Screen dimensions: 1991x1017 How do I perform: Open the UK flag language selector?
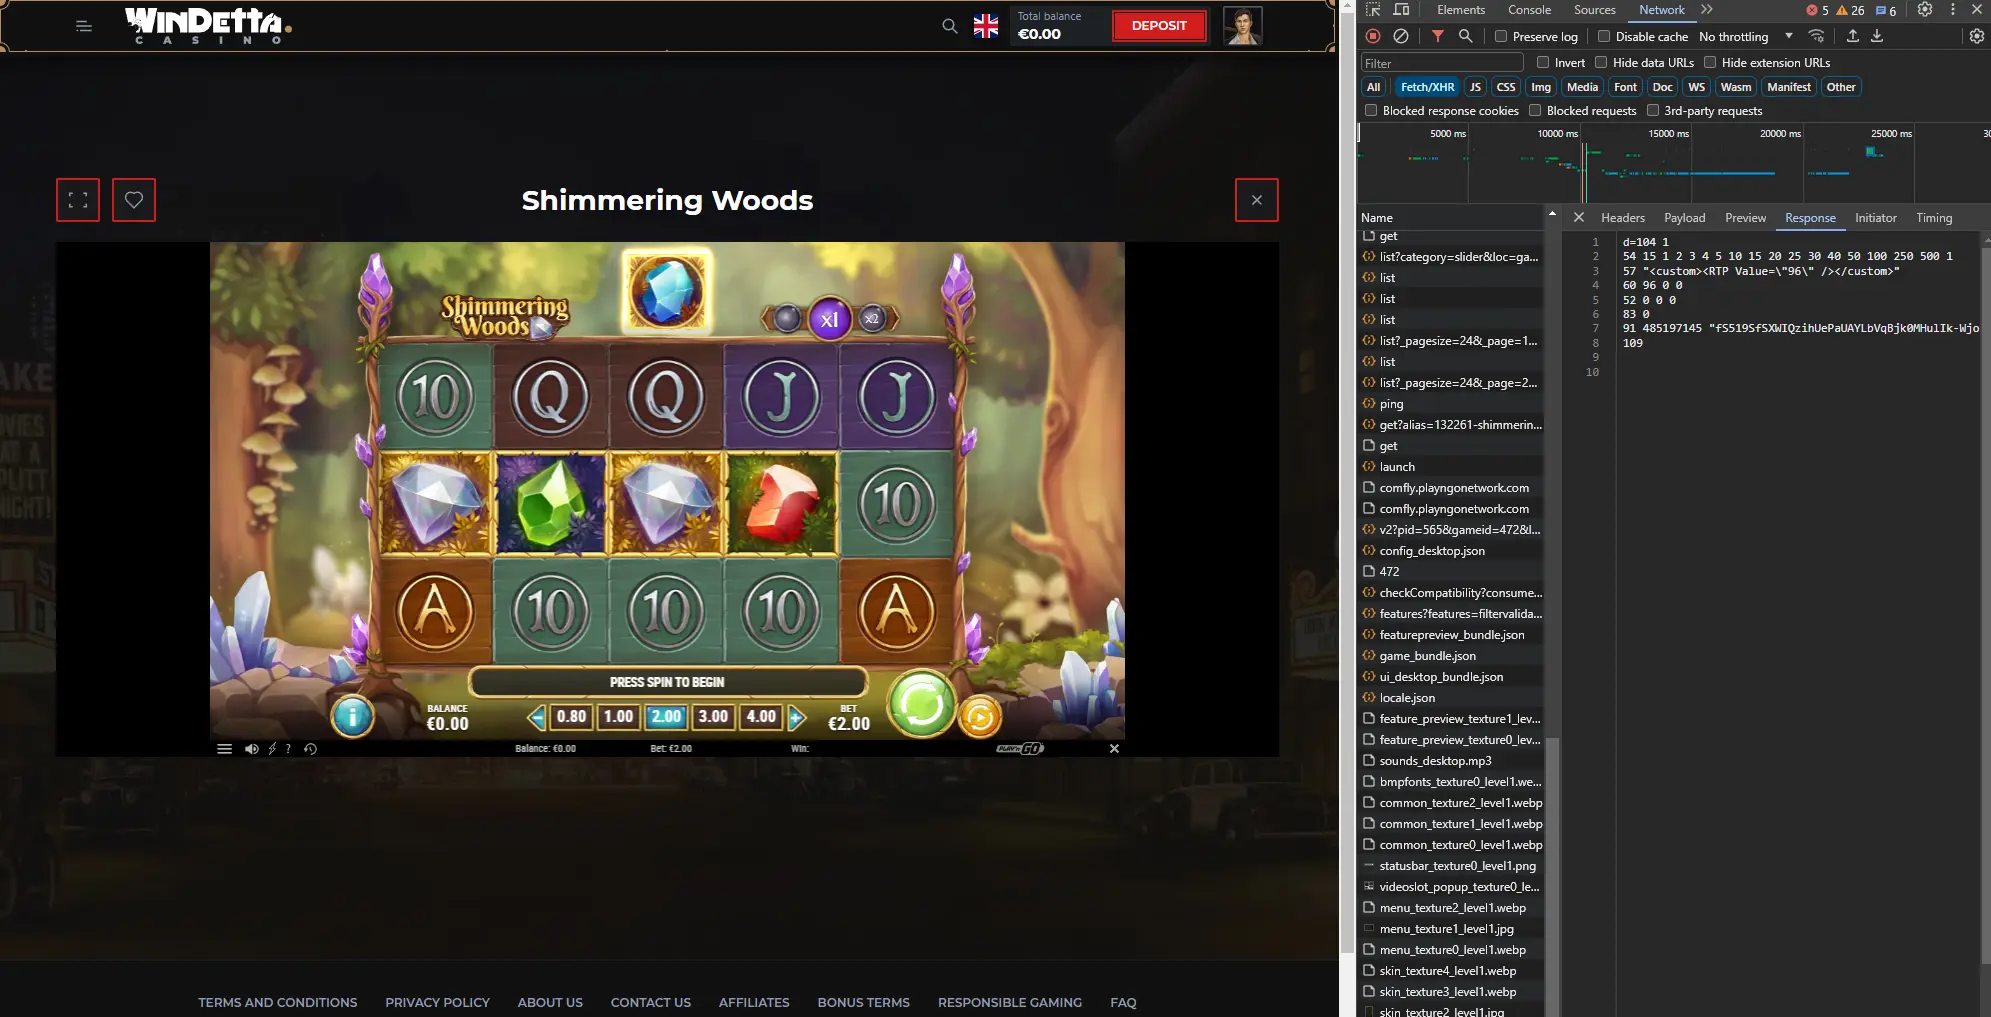[x=986, y=26]
